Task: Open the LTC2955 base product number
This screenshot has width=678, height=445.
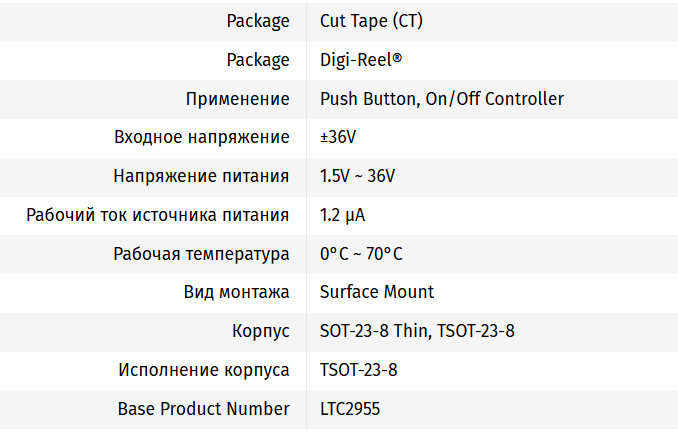Action: (350, 409)
